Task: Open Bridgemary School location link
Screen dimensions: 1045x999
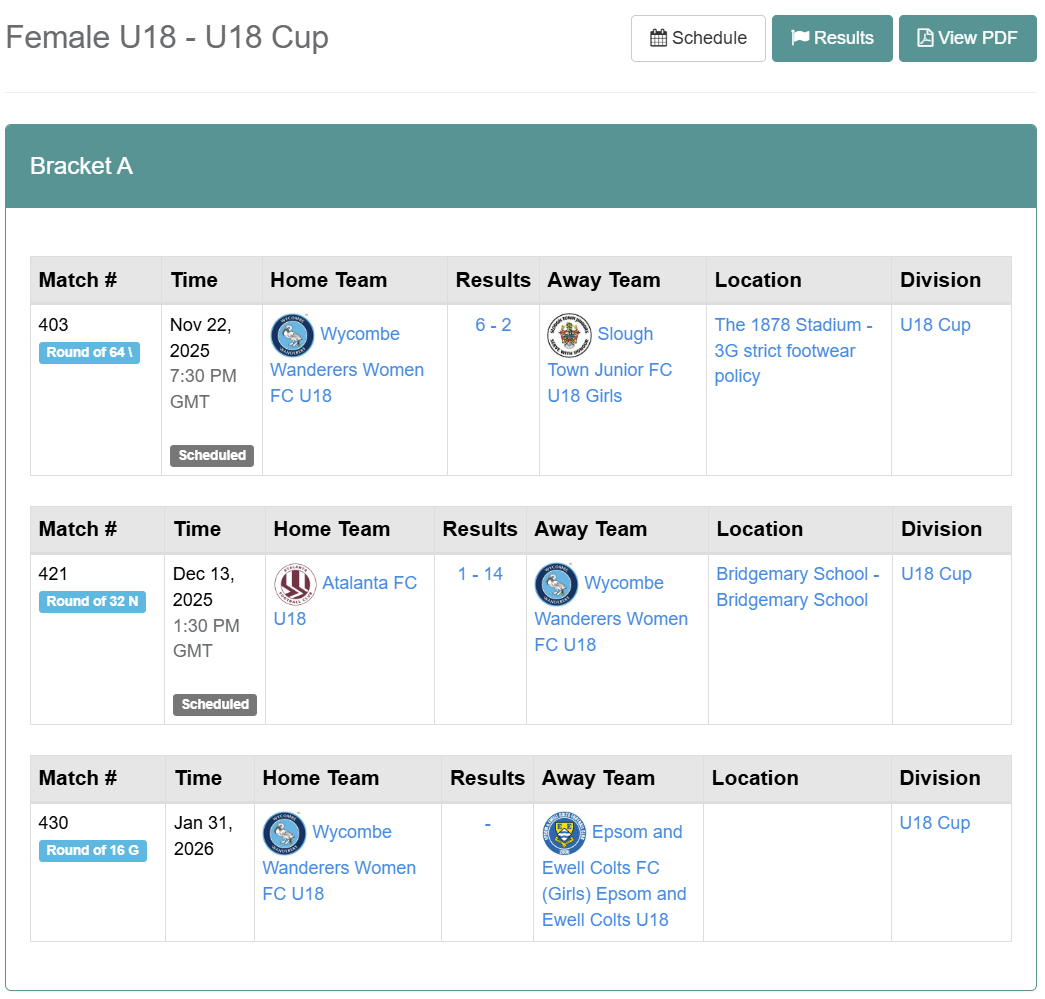Action: coord(797,587)
